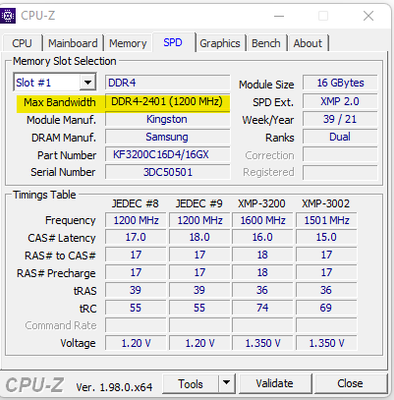
Task: Click the Tools button
Action: (x=191, y=383)
